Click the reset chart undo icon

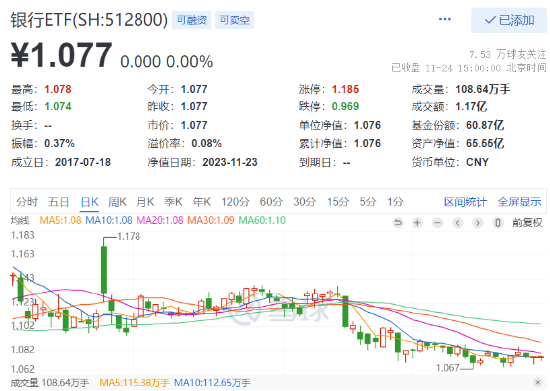tap(398, 223)
